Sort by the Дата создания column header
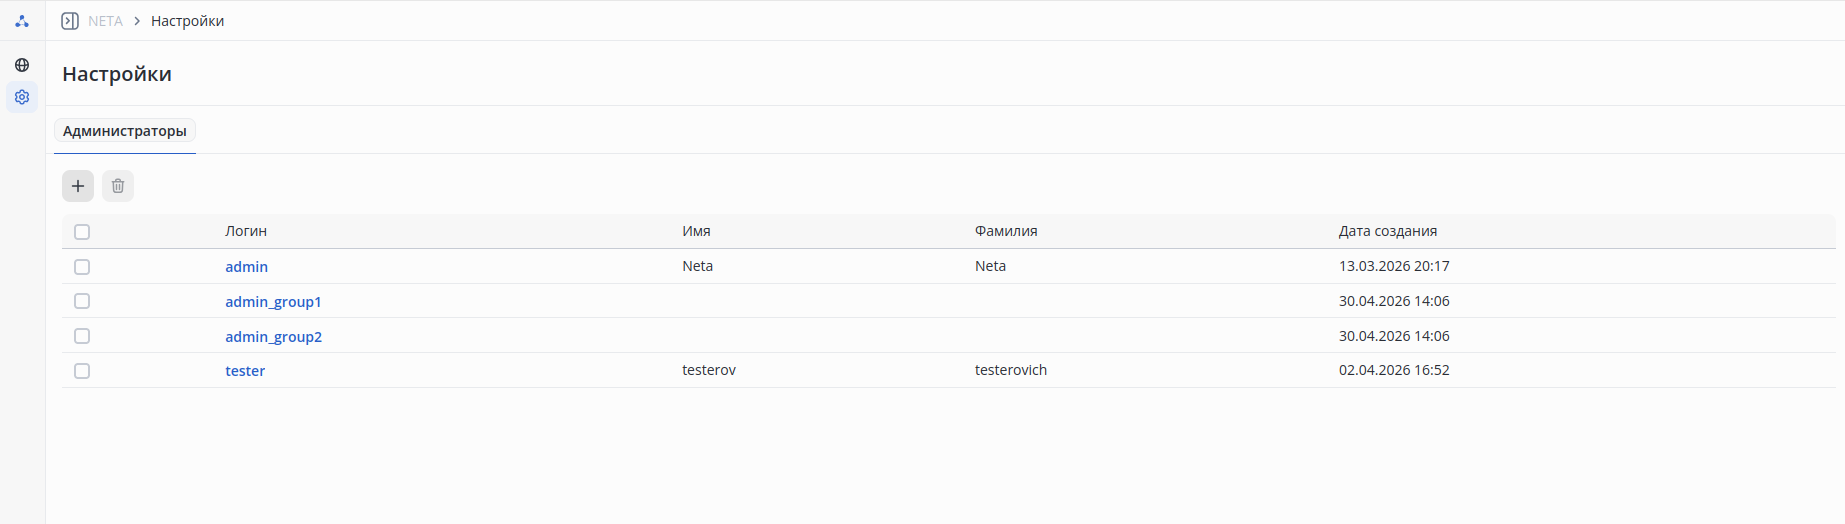Image resolution: width=1845 pixels, height=524 pixels. pyautogui.click(x=1388, y=231)
